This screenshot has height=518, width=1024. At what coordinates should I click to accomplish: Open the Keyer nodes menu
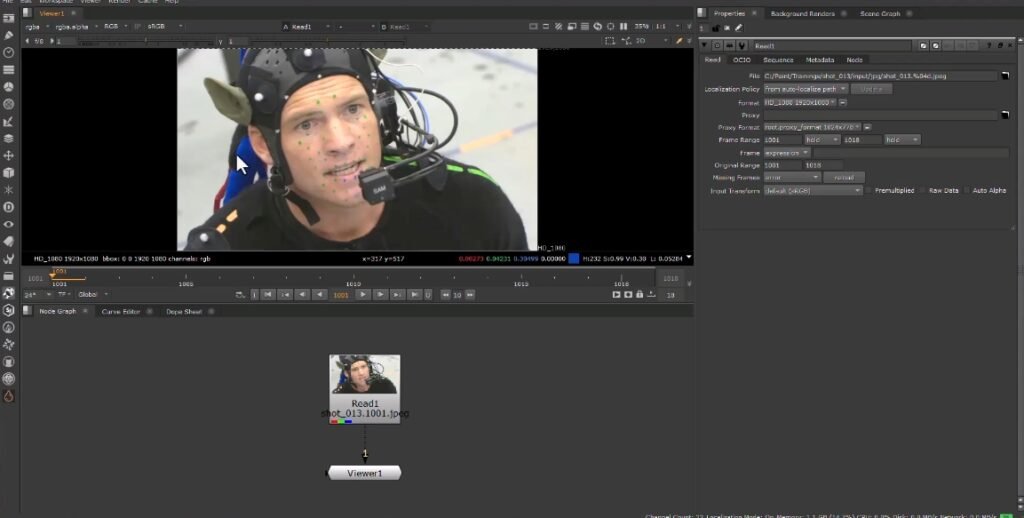8,121
